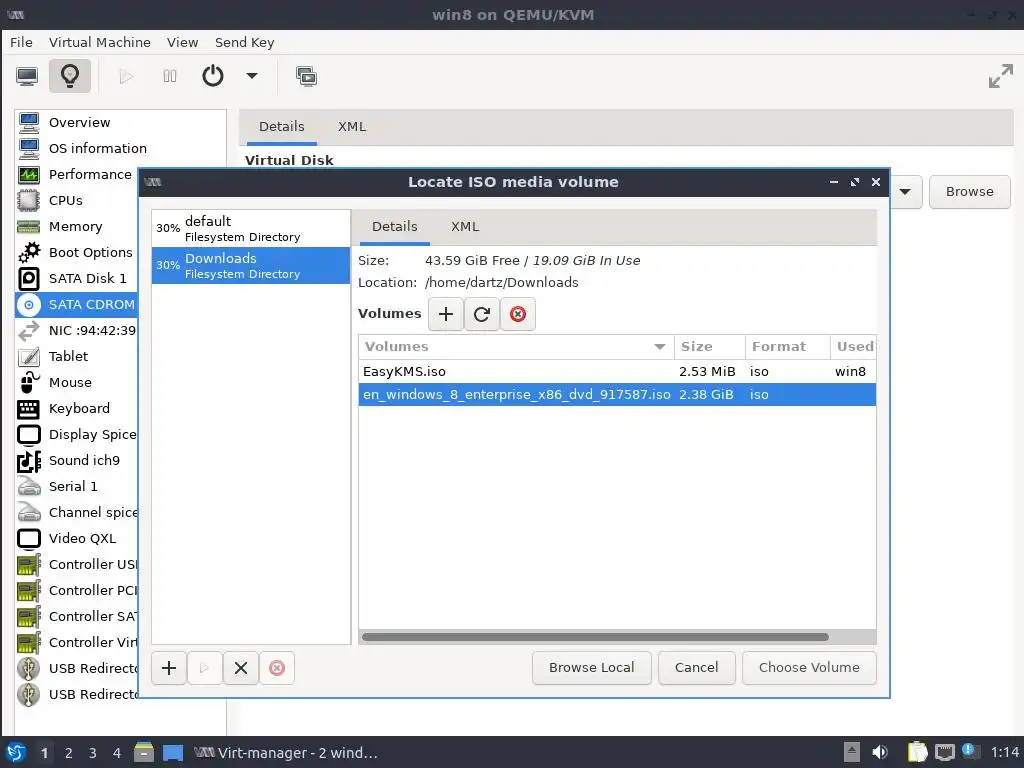Cancel the ISO locate dialog

point(697,667)
